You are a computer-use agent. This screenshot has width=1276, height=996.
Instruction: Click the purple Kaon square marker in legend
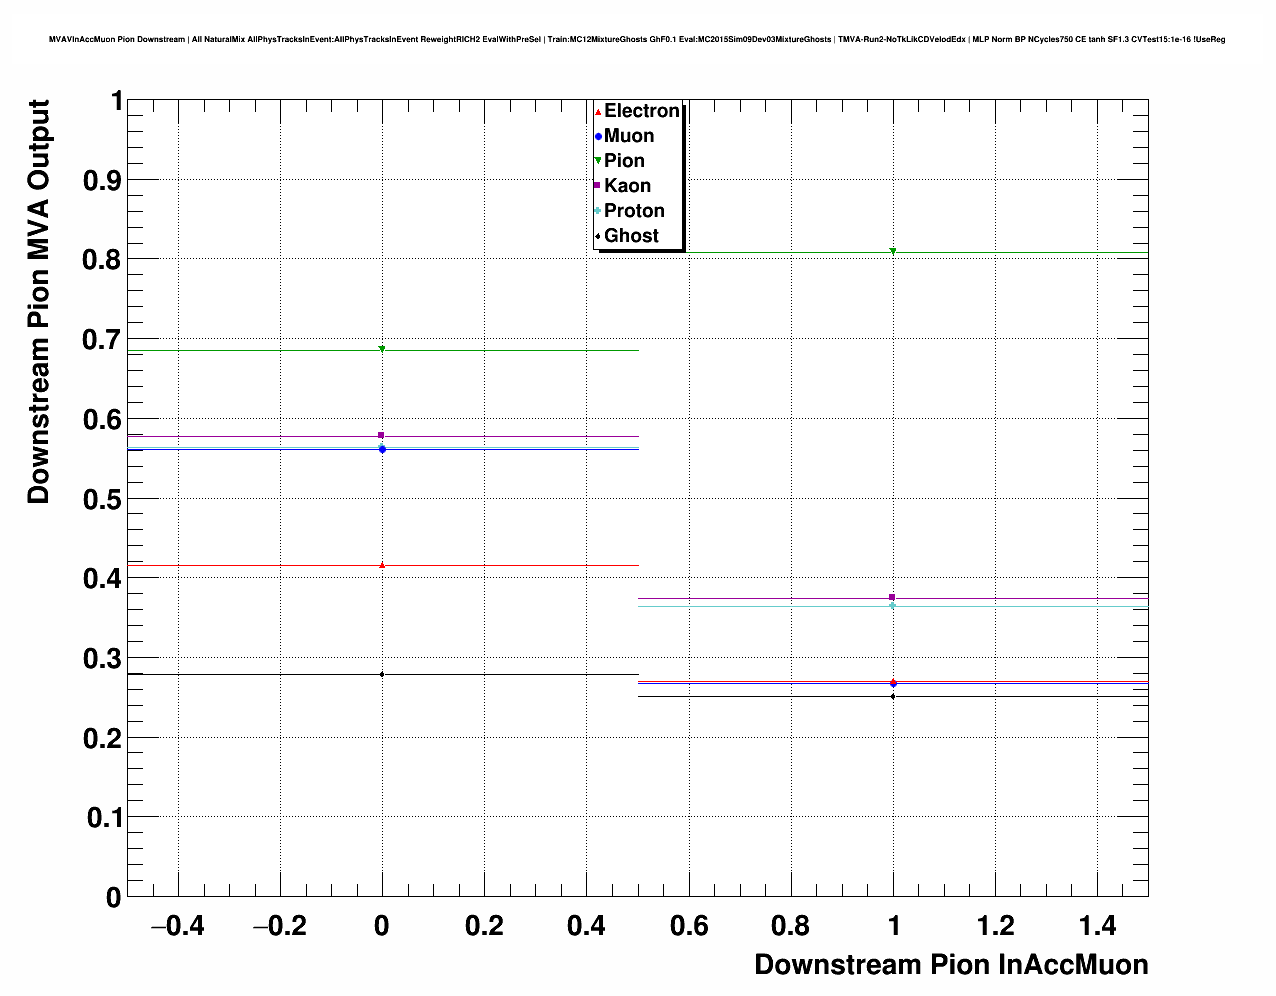(598, 186)
